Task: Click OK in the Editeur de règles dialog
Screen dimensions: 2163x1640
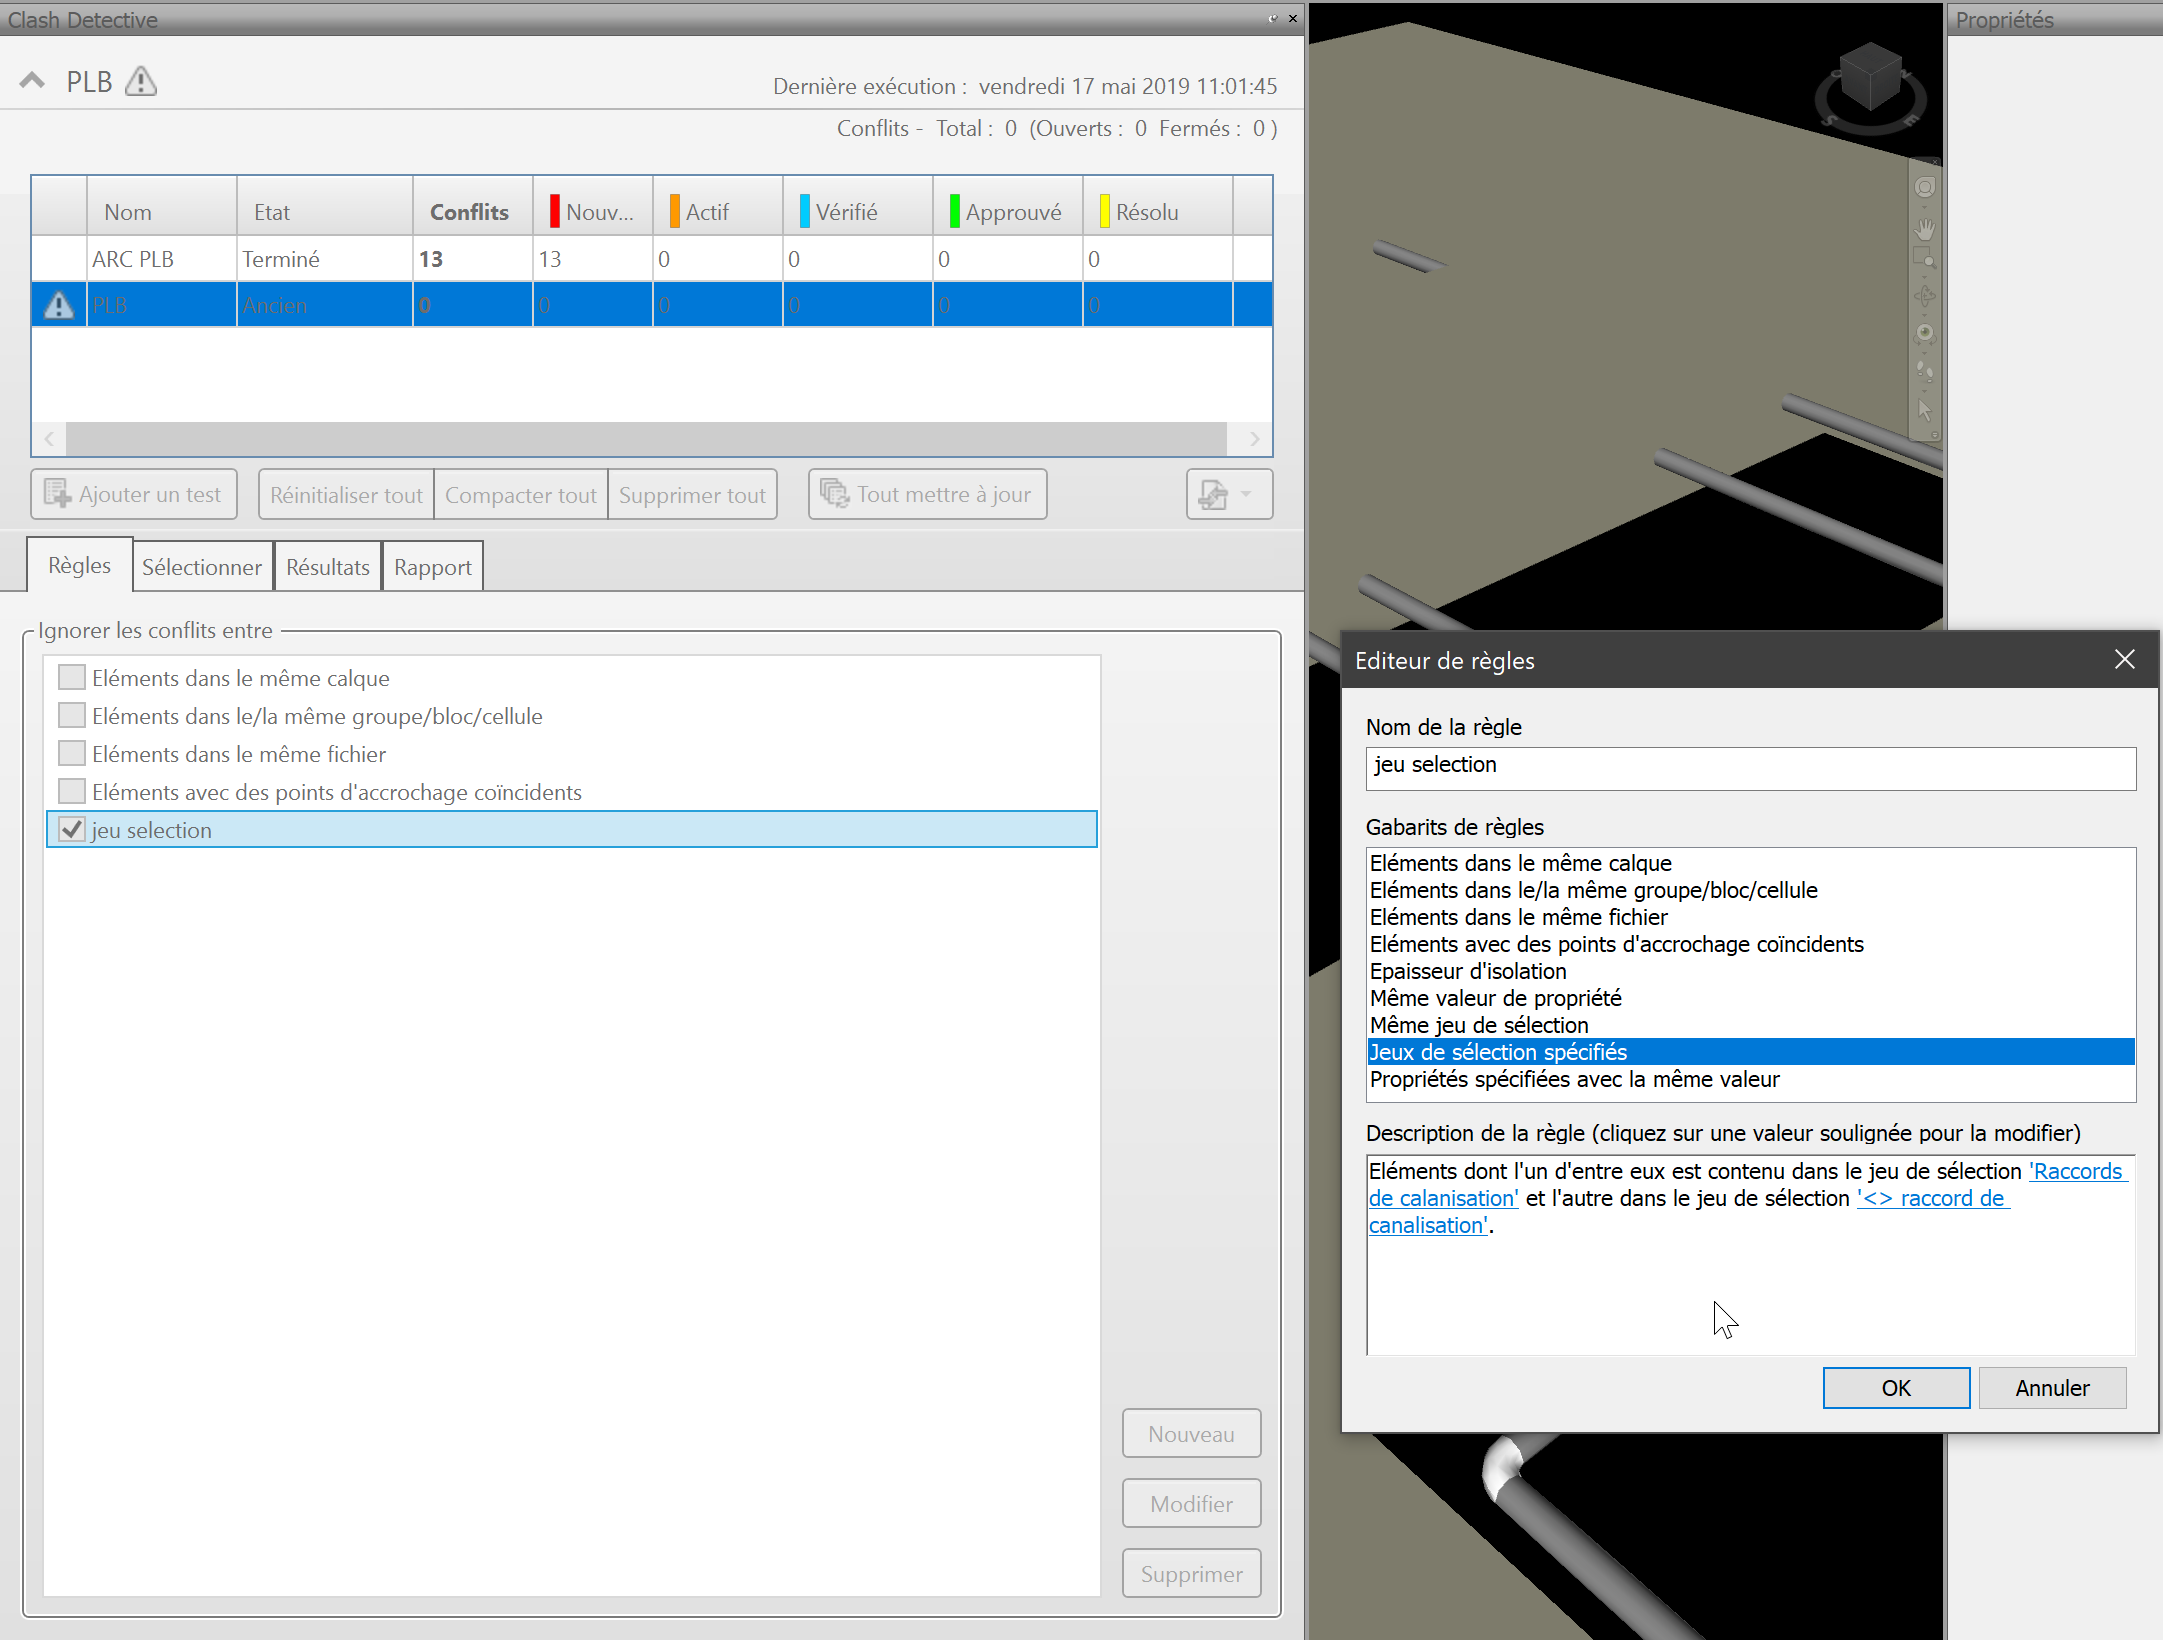Action: tap(1895, 1387)
